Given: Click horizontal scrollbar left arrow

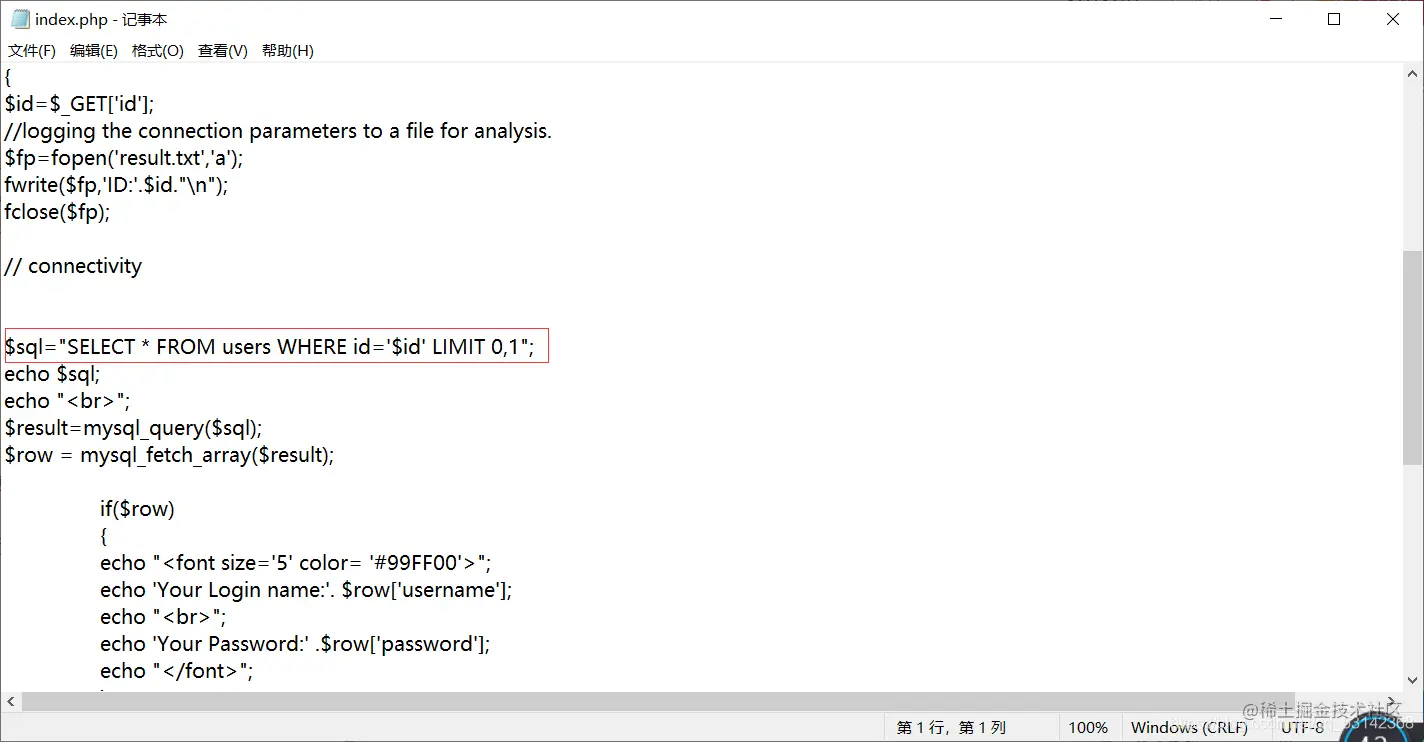Looking at the screenshot, I should click(x=11, y=702).
